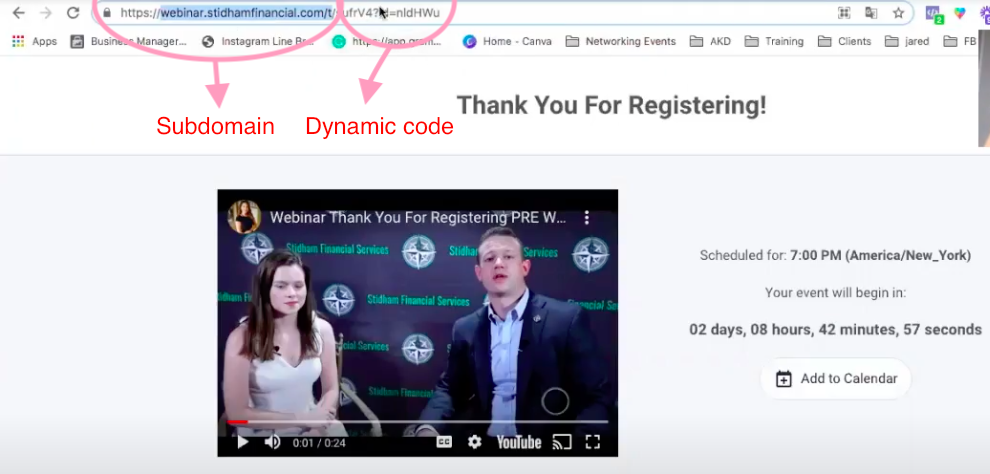Bookmark this page with the star icon
Image resolution: width=990 pixels, height=474 pixels.
[x=898, y=13]
